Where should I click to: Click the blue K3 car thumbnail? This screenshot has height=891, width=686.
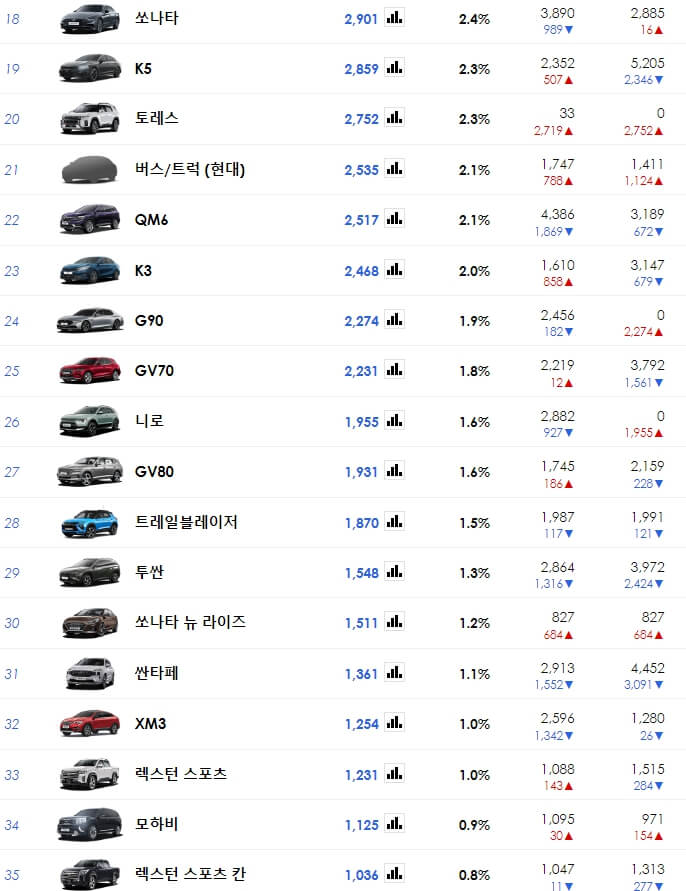click(90, 270)
